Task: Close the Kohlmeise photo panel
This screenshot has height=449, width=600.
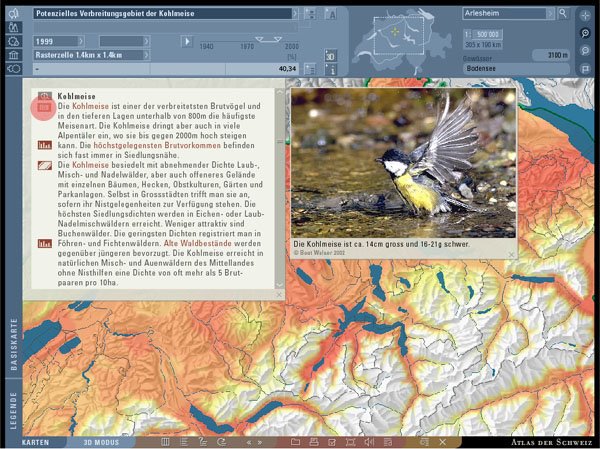Action: click(512, 254)
